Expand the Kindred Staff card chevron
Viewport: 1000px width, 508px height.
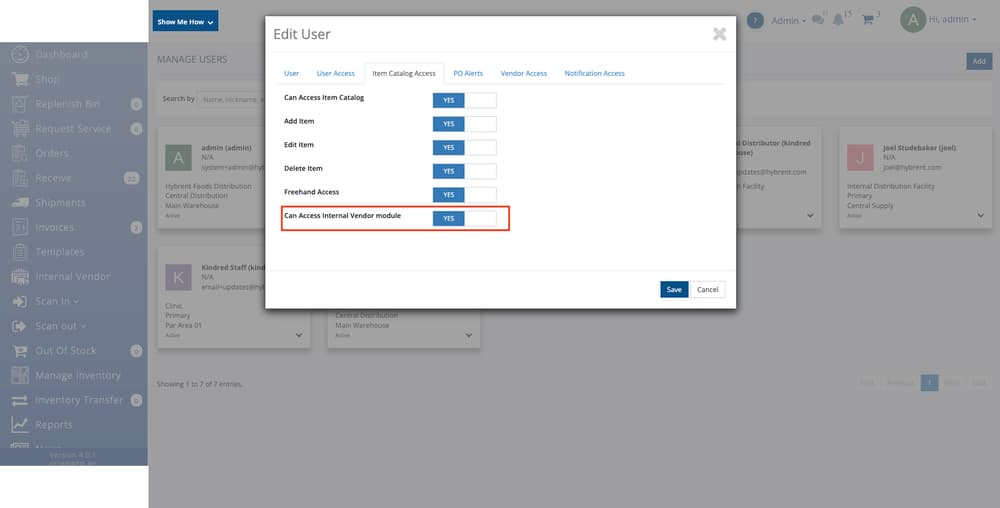point(298,335)
